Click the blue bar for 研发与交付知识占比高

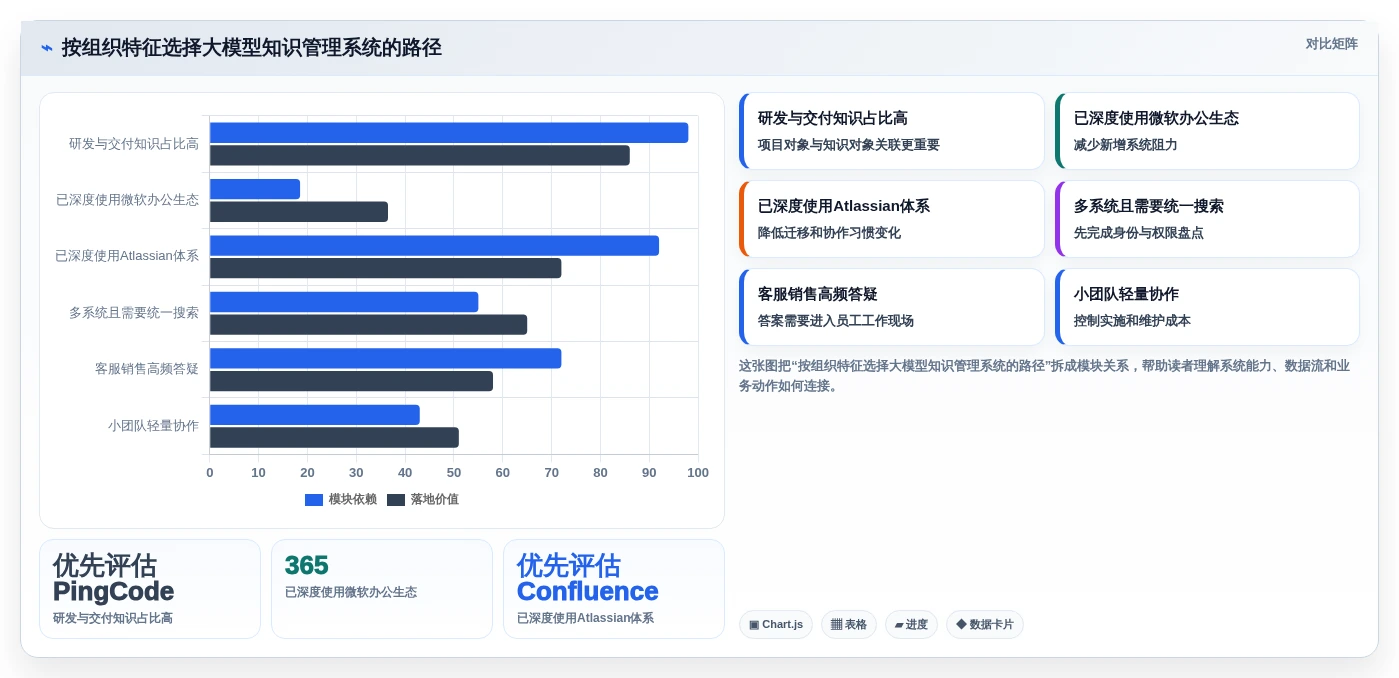[449, 133]
